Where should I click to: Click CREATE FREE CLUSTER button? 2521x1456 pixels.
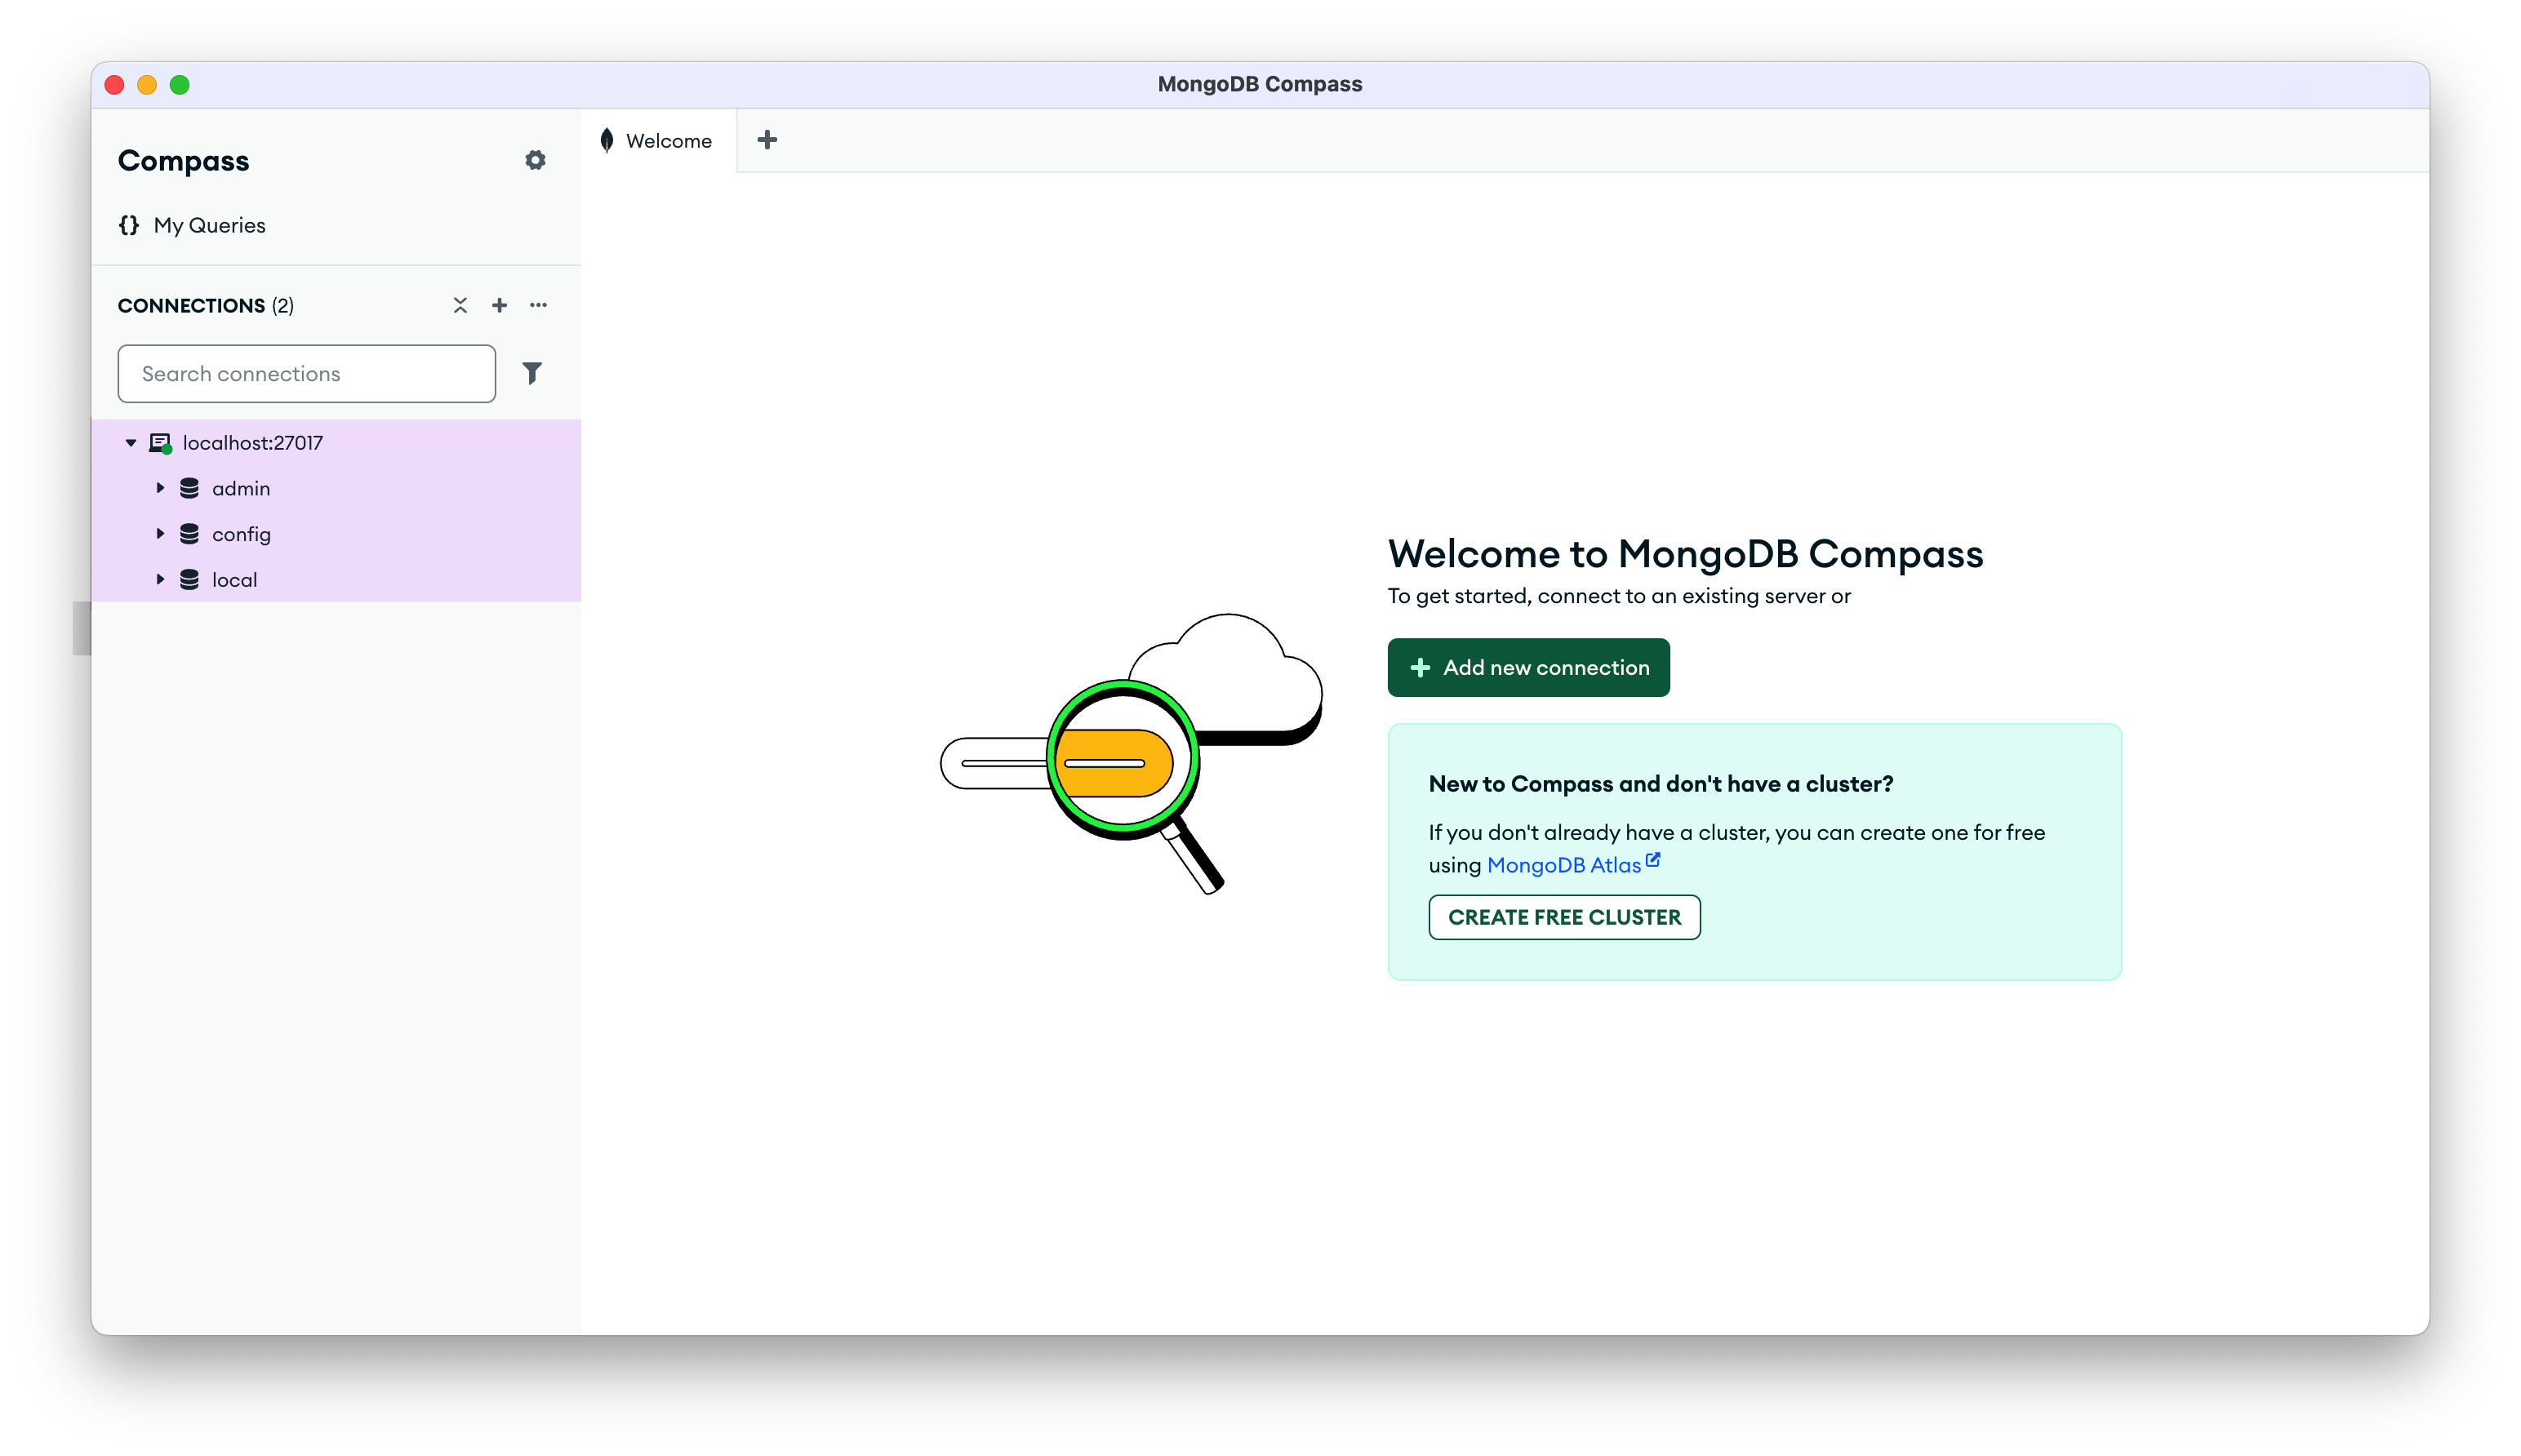[x=1564, y=917]
